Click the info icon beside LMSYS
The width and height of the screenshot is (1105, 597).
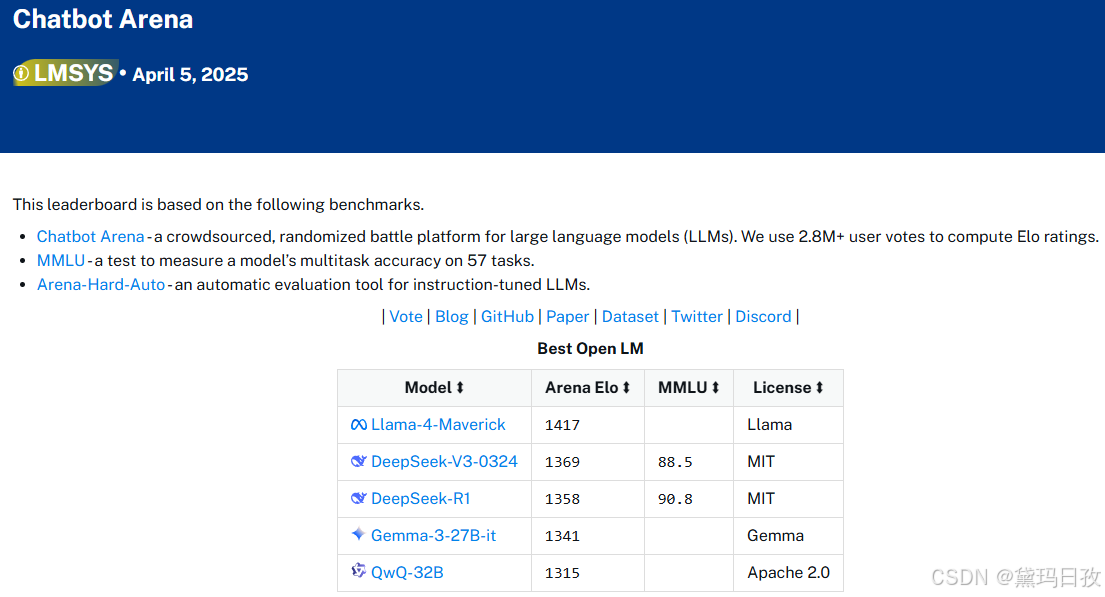(x=21, y=73)
